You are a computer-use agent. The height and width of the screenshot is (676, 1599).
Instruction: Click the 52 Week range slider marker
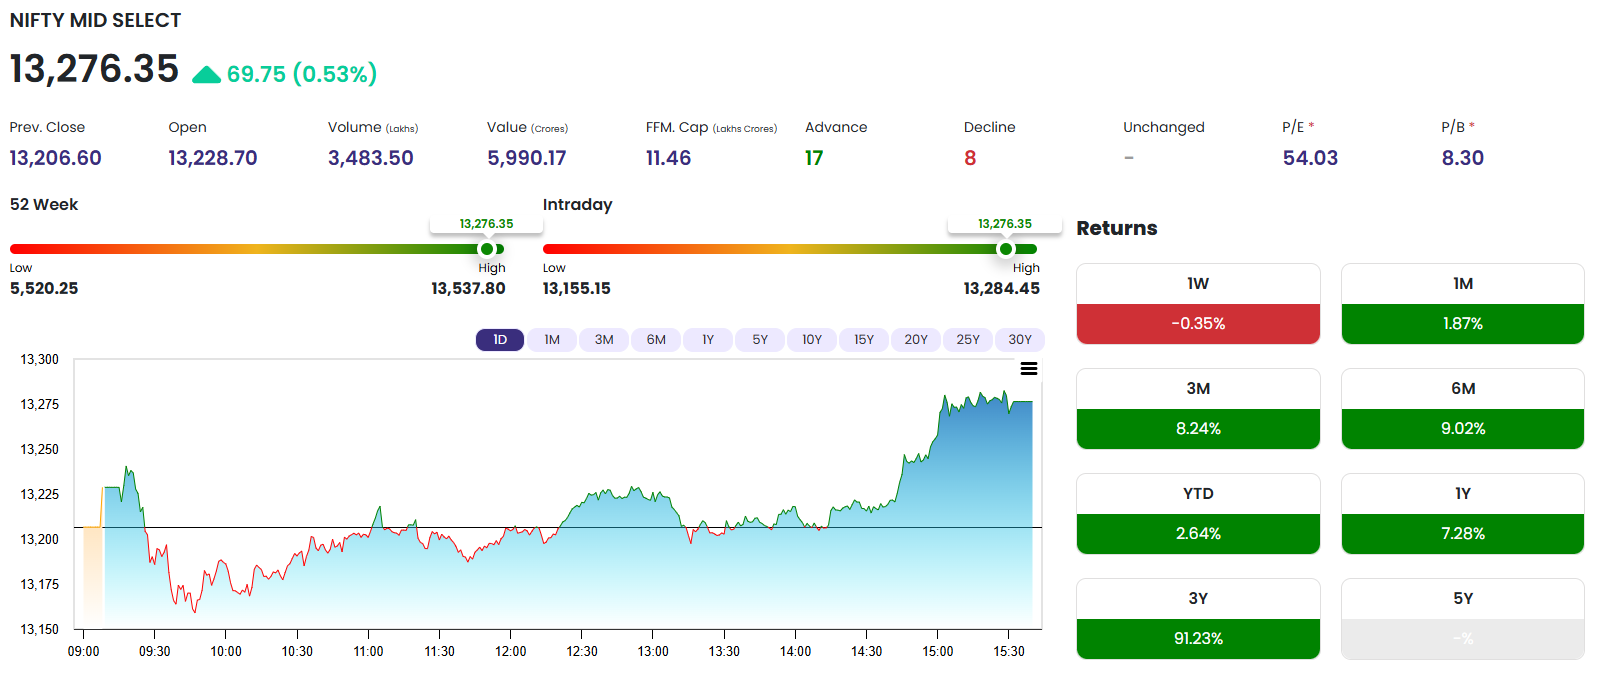487,249
